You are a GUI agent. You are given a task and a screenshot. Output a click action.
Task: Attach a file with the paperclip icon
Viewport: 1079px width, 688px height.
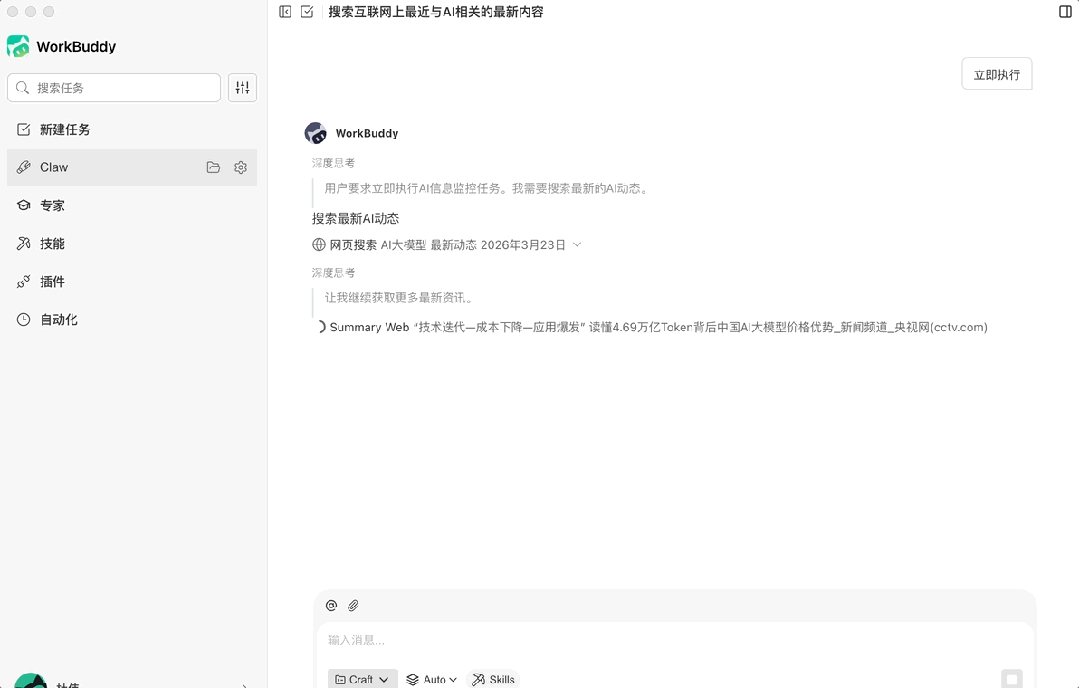click(352, 605)
